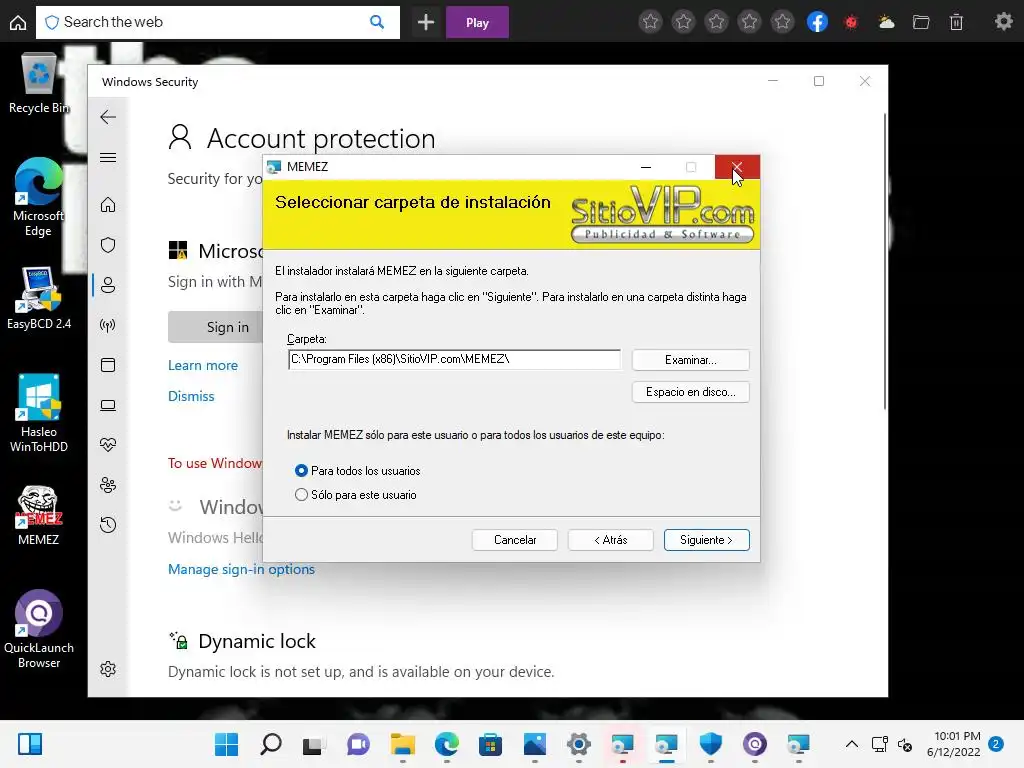Open Device performance & health heart icon
The height and width of the screenshot is (768, 1024).
point(108,445)
